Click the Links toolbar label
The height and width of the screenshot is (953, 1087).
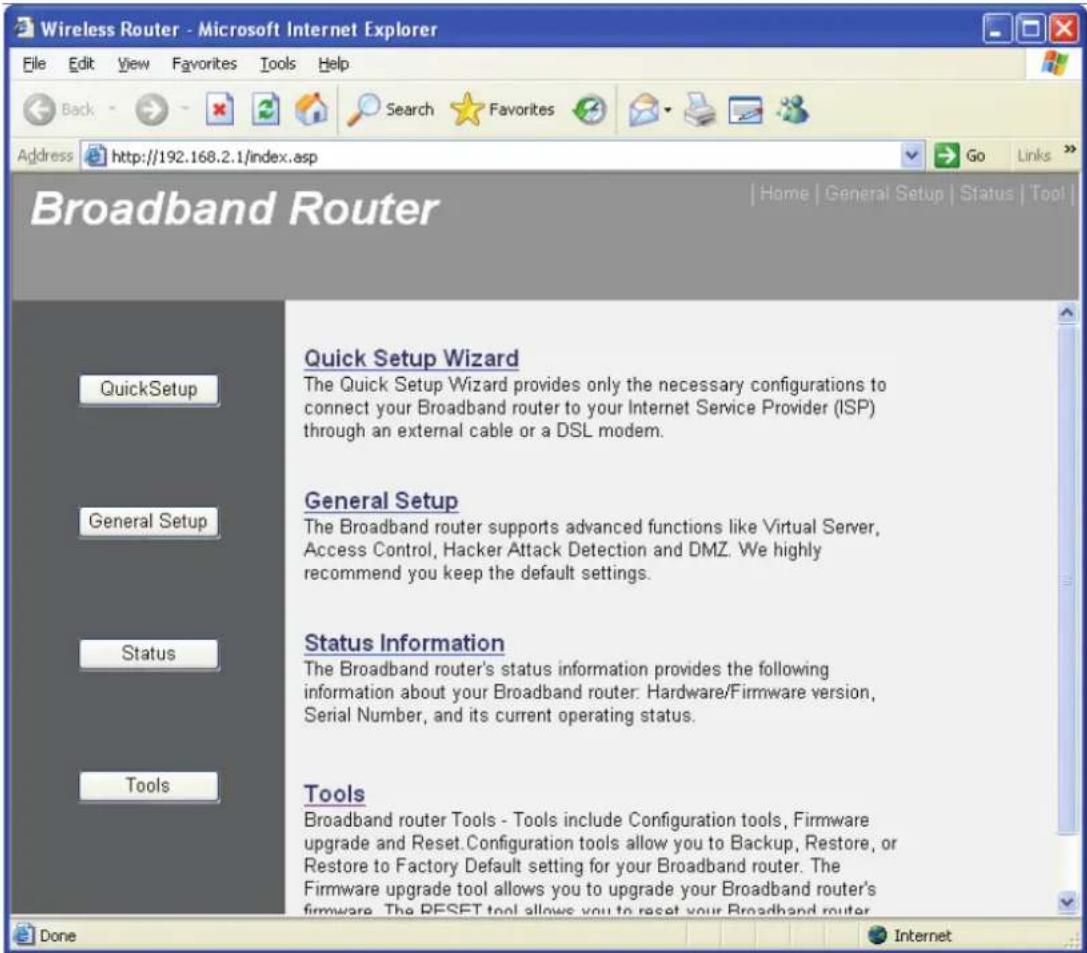pos(1034,156)
